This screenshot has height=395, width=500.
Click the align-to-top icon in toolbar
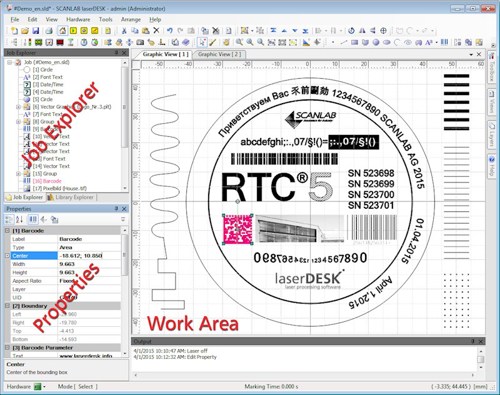tap(273, 31)
